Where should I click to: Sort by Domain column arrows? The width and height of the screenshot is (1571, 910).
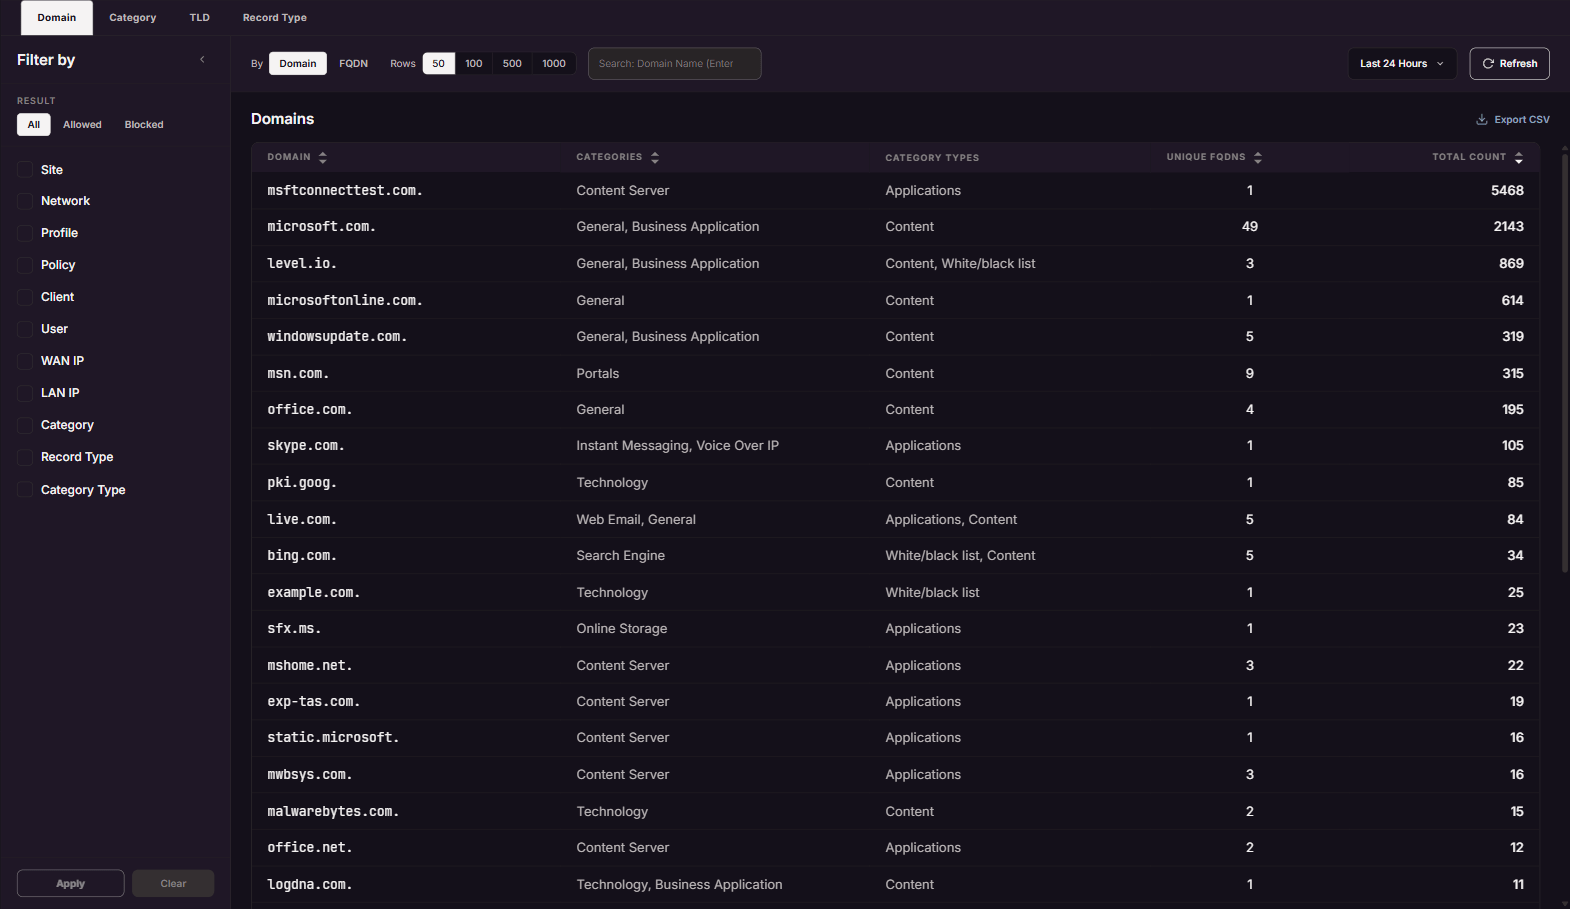click(x=322, y=158)
